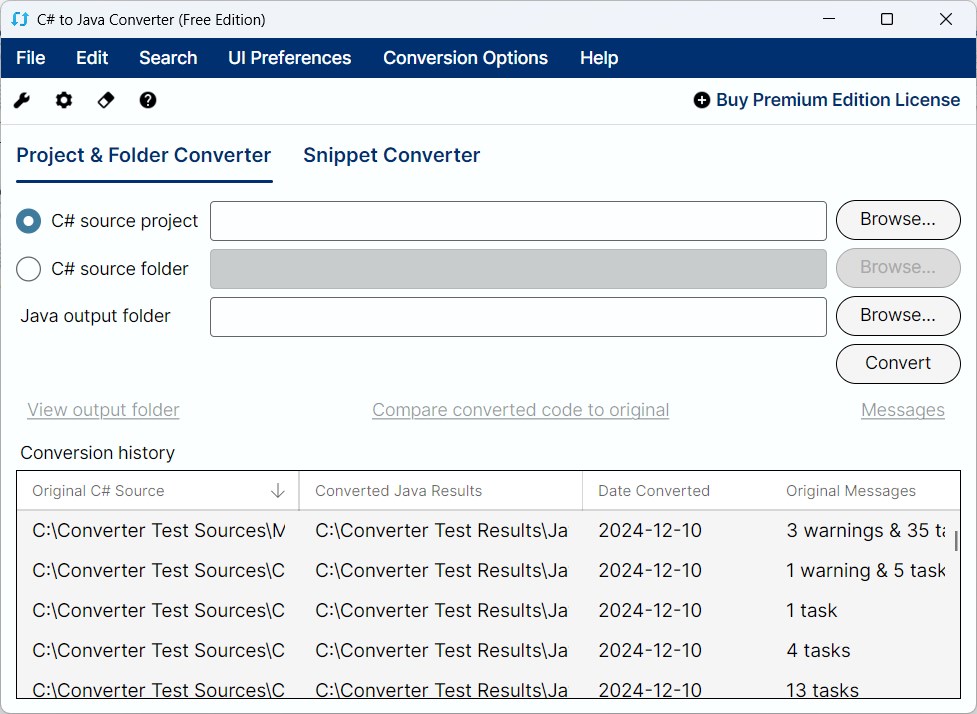Select the Project & Folder Converter tab
The width and height of the screenshot is (977, 714).
pyautogui.click(x=143, y=155)
